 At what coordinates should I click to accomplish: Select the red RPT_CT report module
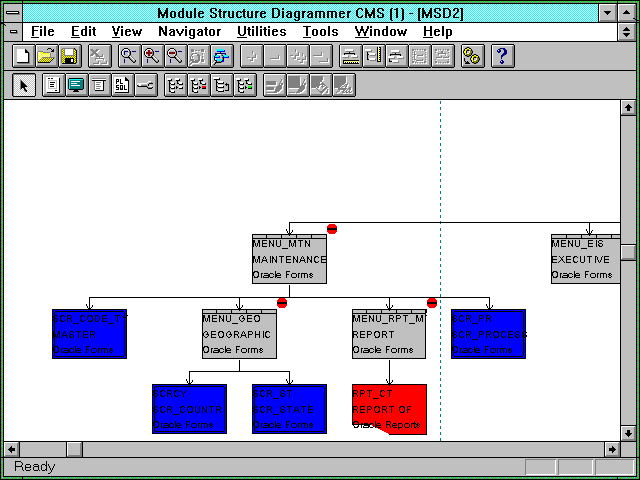pos(389,409)
